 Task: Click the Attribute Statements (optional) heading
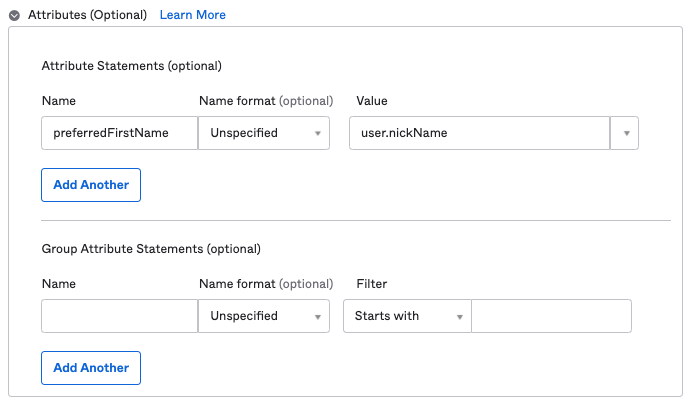pyautogui.click(x=131, y=66)
